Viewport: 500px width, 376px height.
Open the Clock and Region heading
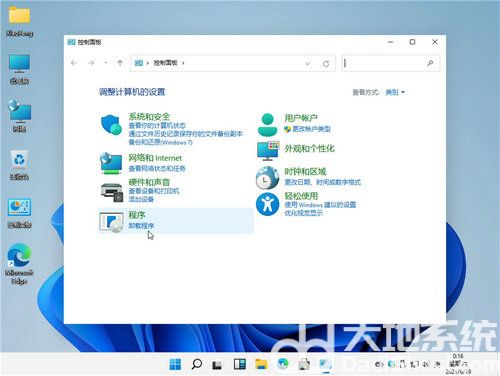tap(305, 172)
